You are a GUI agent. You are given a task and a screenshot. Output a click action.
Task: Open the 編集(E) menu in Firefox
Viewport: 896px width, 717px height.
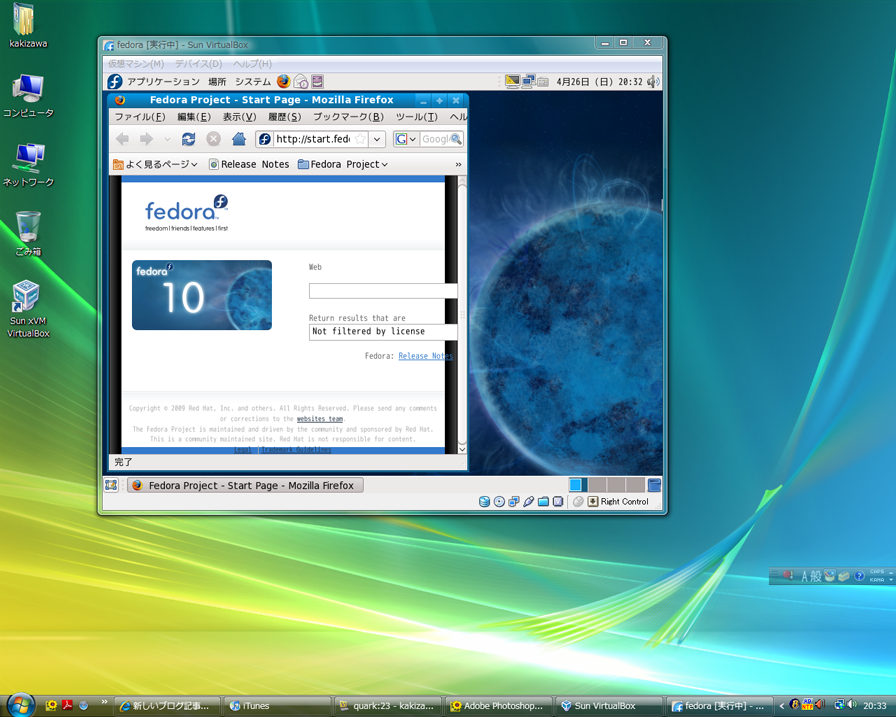(194, 117)
